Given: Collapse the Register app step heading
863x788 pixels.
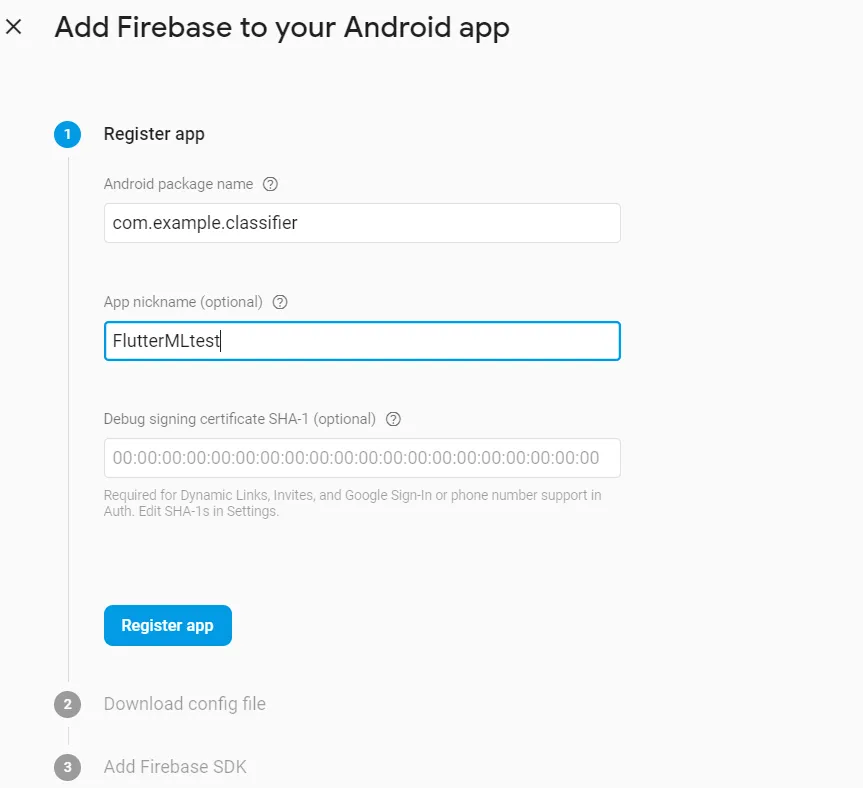Looking at the screenshot, I should point(154,134).
